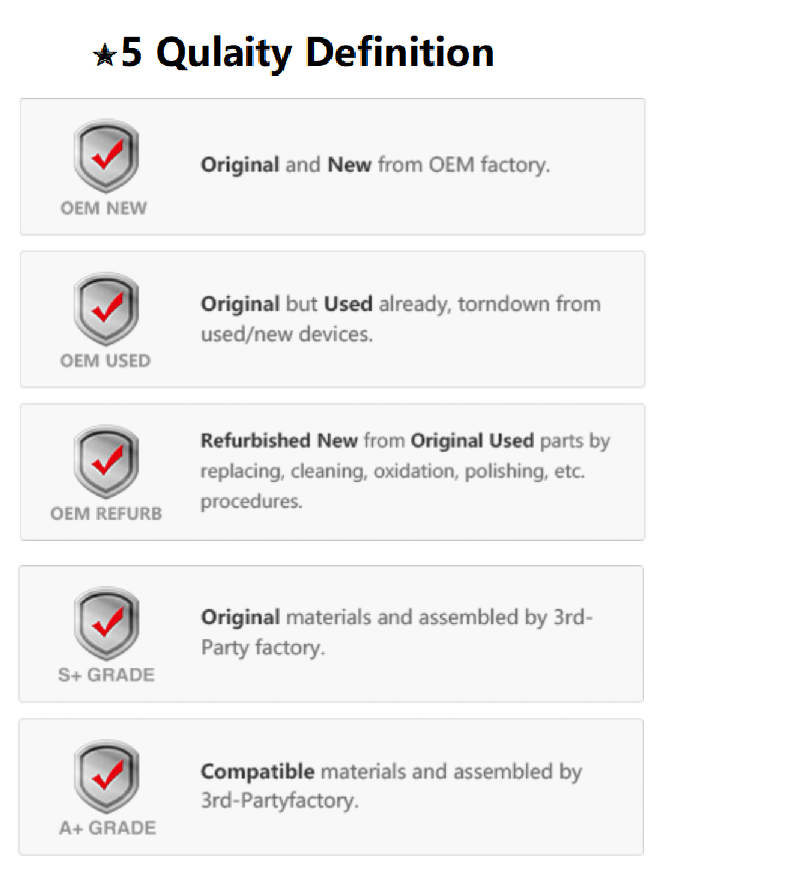
Task: Click the 'Original but Used already' description
Action: point(400,319)
